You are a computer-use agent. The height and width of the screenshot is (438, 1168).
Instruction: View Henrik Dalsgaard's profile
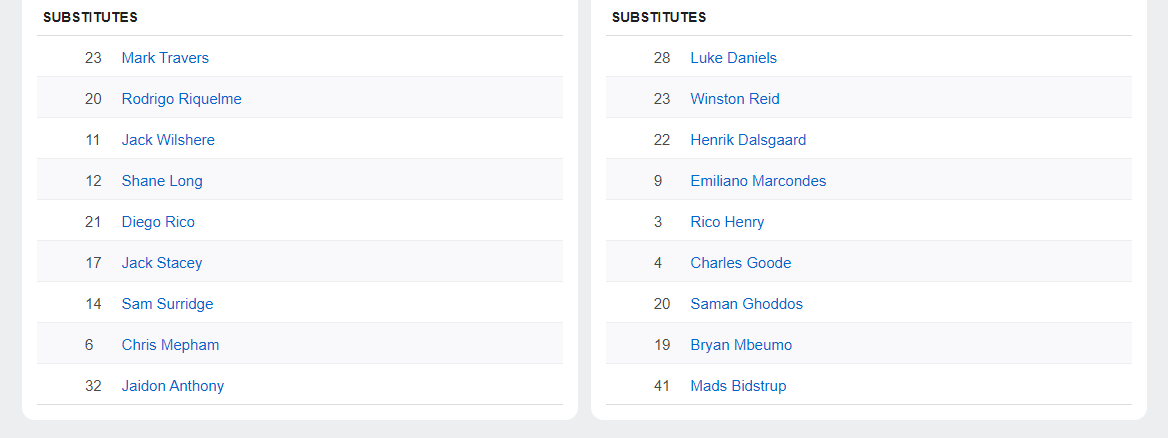click(748, 140)
